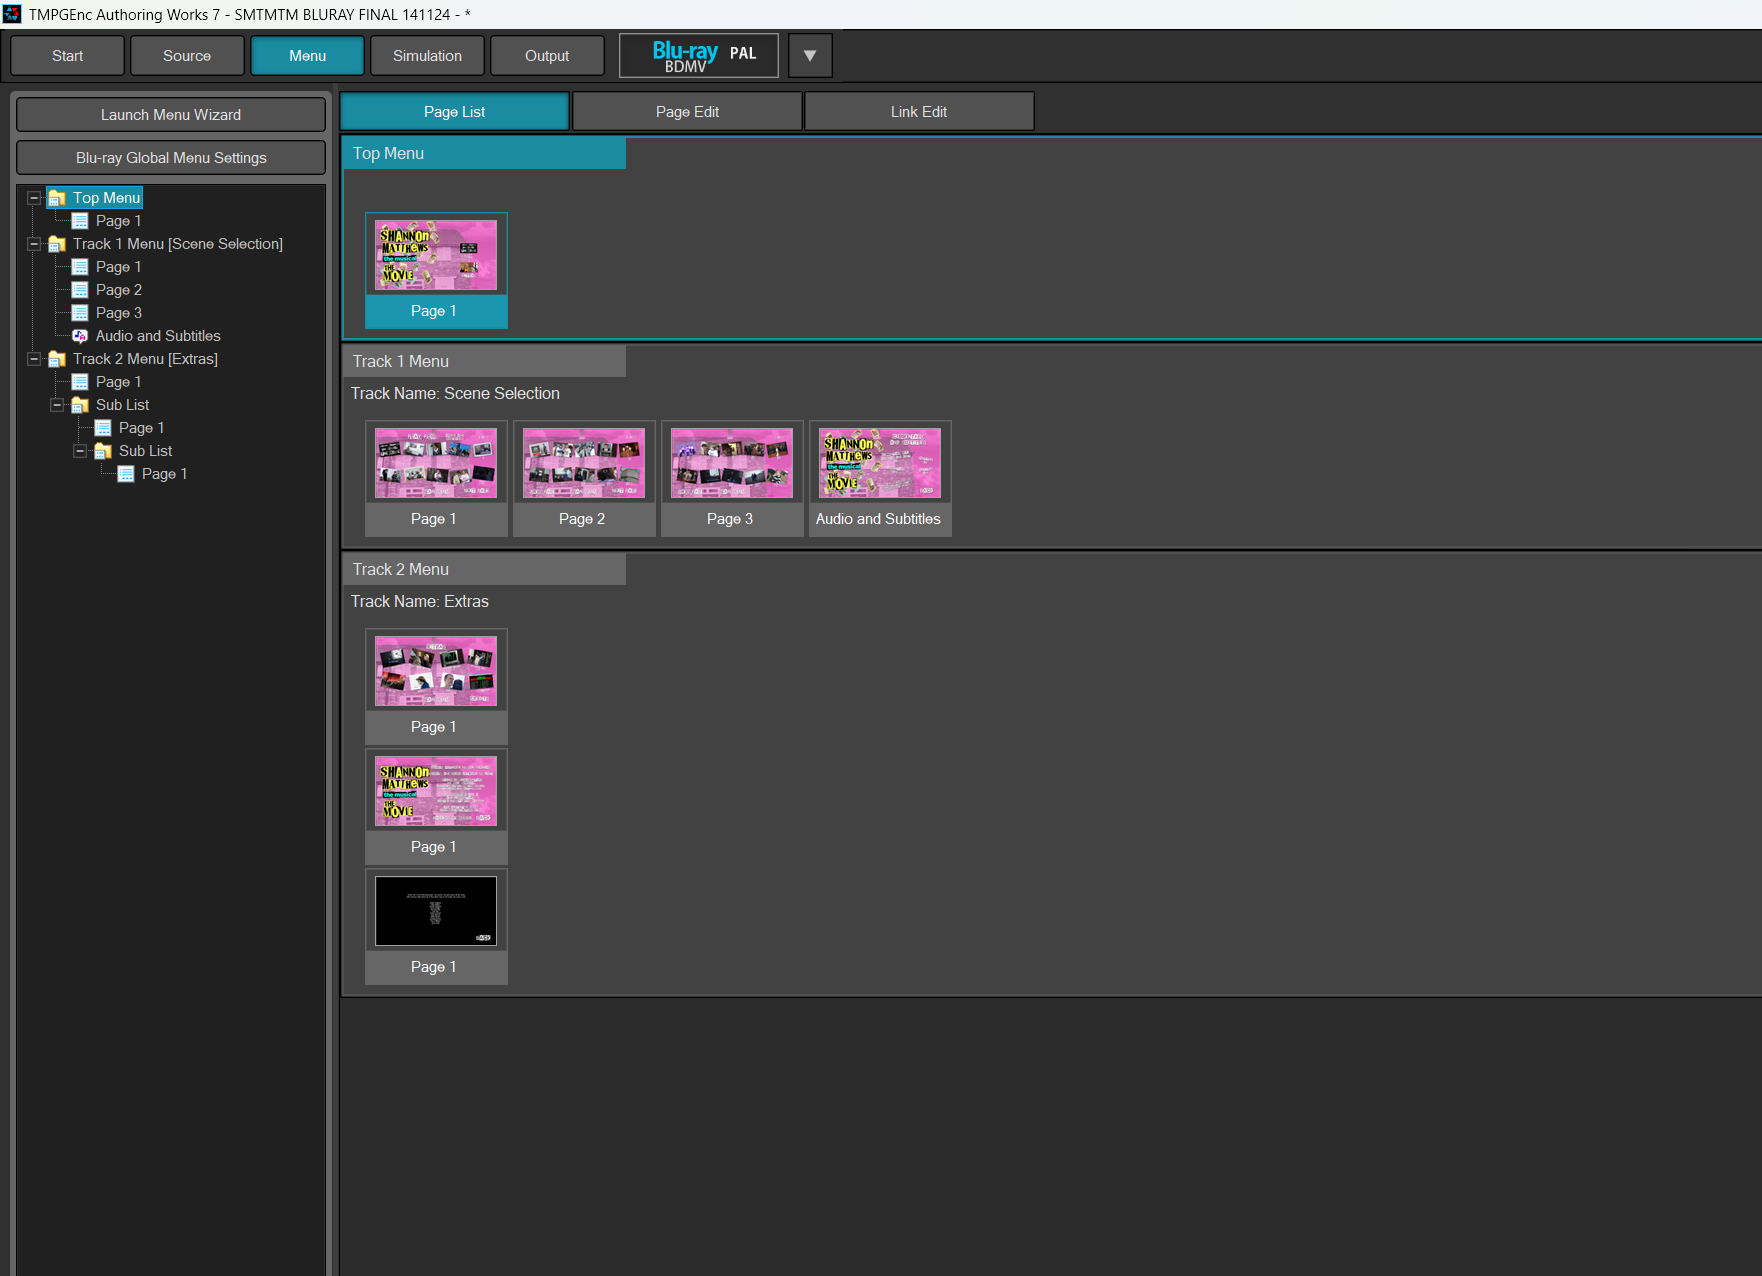
Task: Click the Track 1 Menu section header
Action: [485, 361]
